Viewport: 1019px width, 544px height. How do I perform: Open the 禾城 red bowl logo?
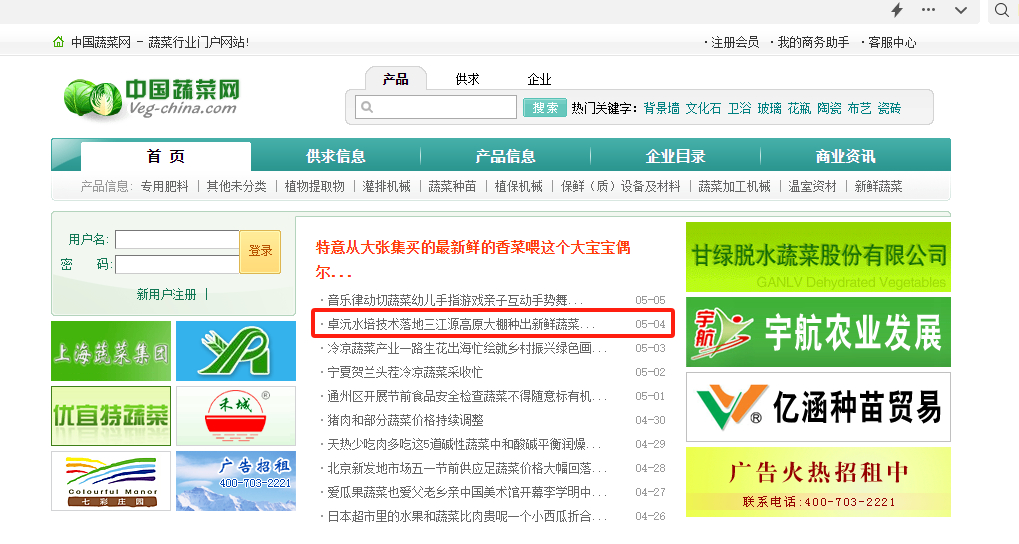pyautogui.click(x=236, y=416)
